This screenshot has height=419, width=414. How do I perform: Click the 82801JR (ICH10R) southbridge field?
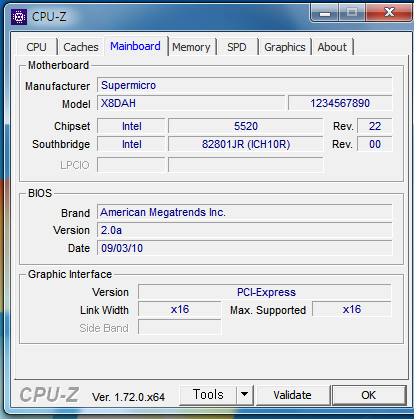246,144
